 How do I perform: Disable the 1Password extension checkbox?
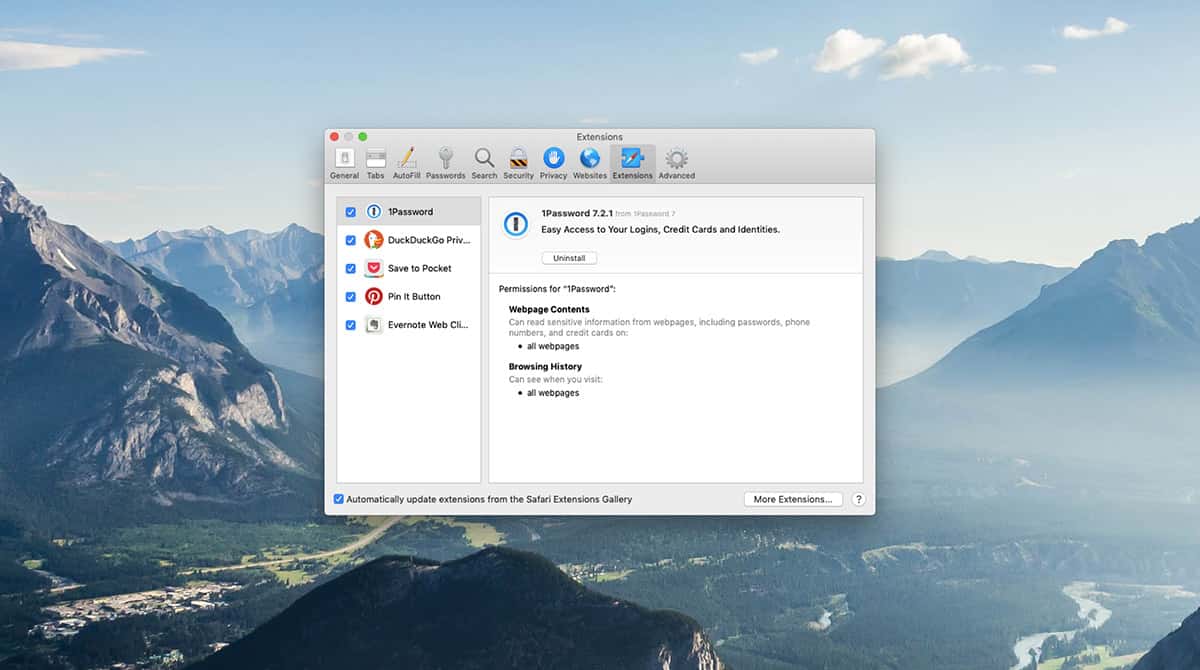[350, 212]
